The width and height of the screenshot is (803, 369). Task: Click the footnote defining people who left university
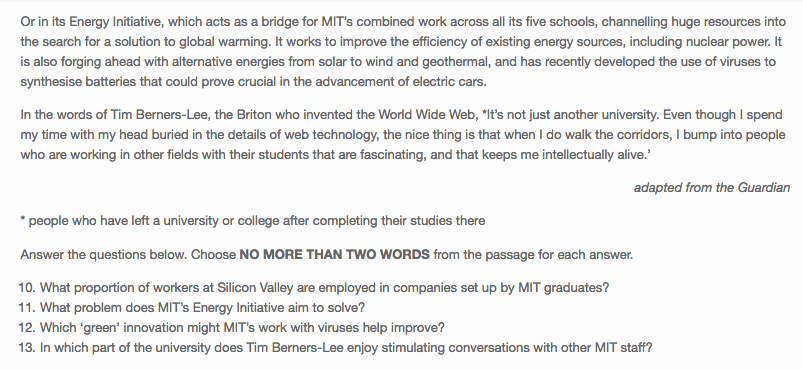[252, 221]
